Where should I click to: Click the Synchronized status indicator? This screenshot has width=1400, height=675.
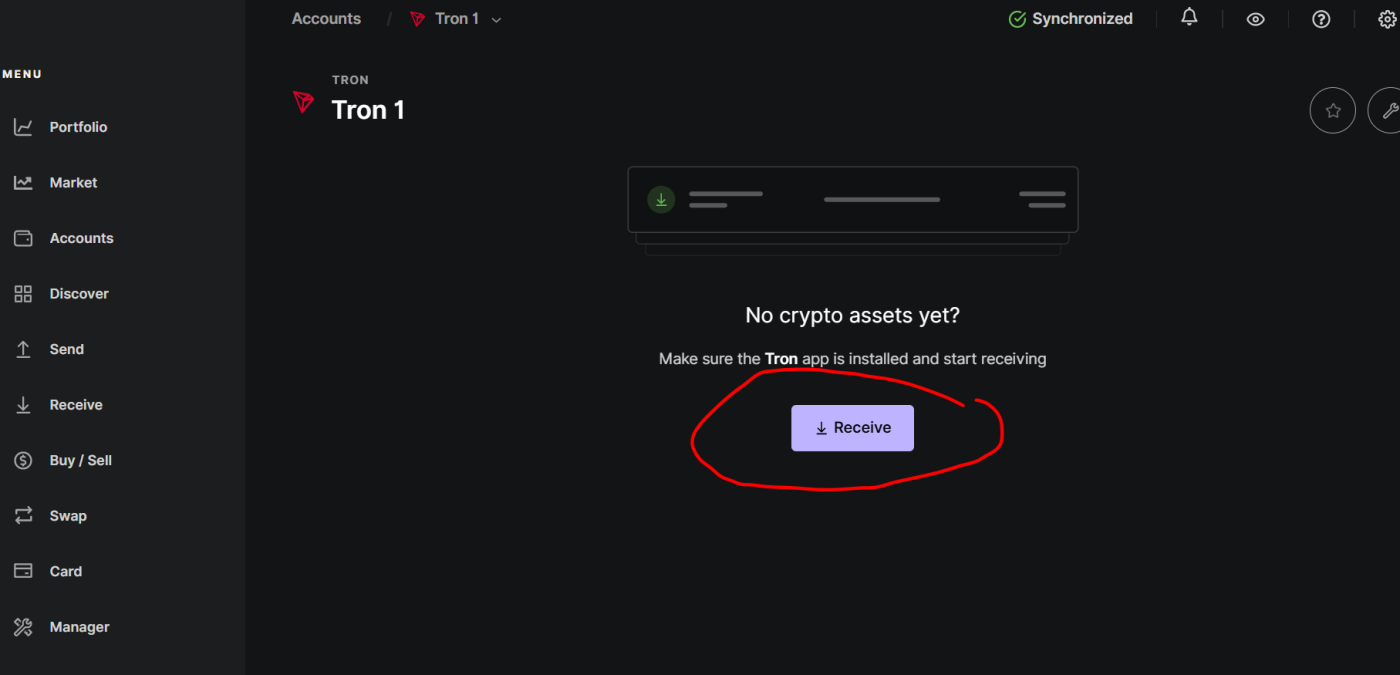coord(1071,19)
